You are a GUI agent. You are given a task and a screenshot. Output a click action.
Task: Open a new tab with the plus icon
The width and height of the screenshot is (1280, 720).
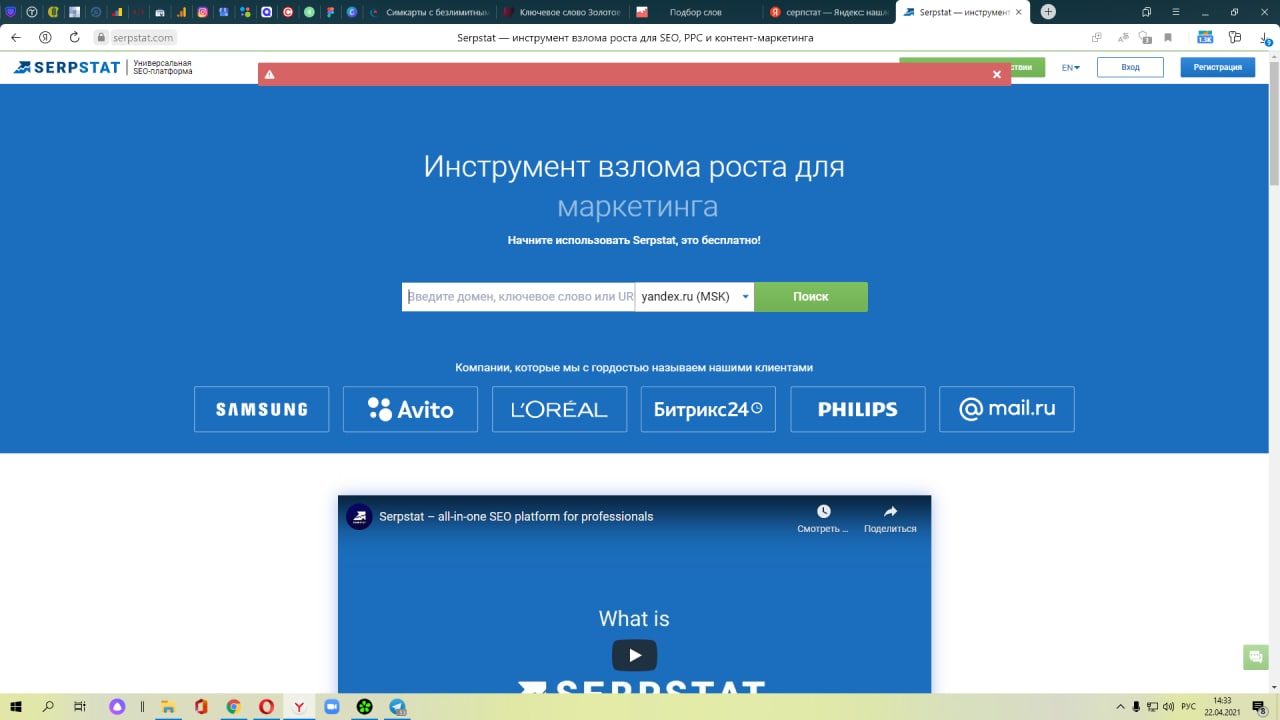coord(1048,12)
